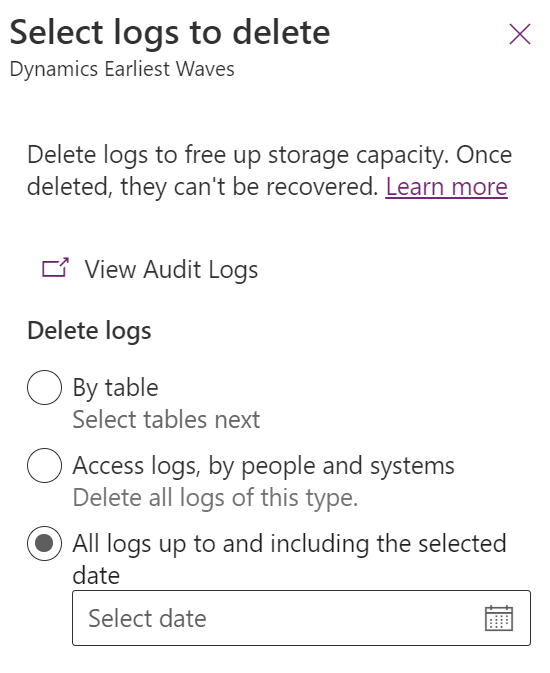Click the external link icon beside View Audit Logs
The width and height of the screenshot is (550, 673).
click(x=55, y=268)
